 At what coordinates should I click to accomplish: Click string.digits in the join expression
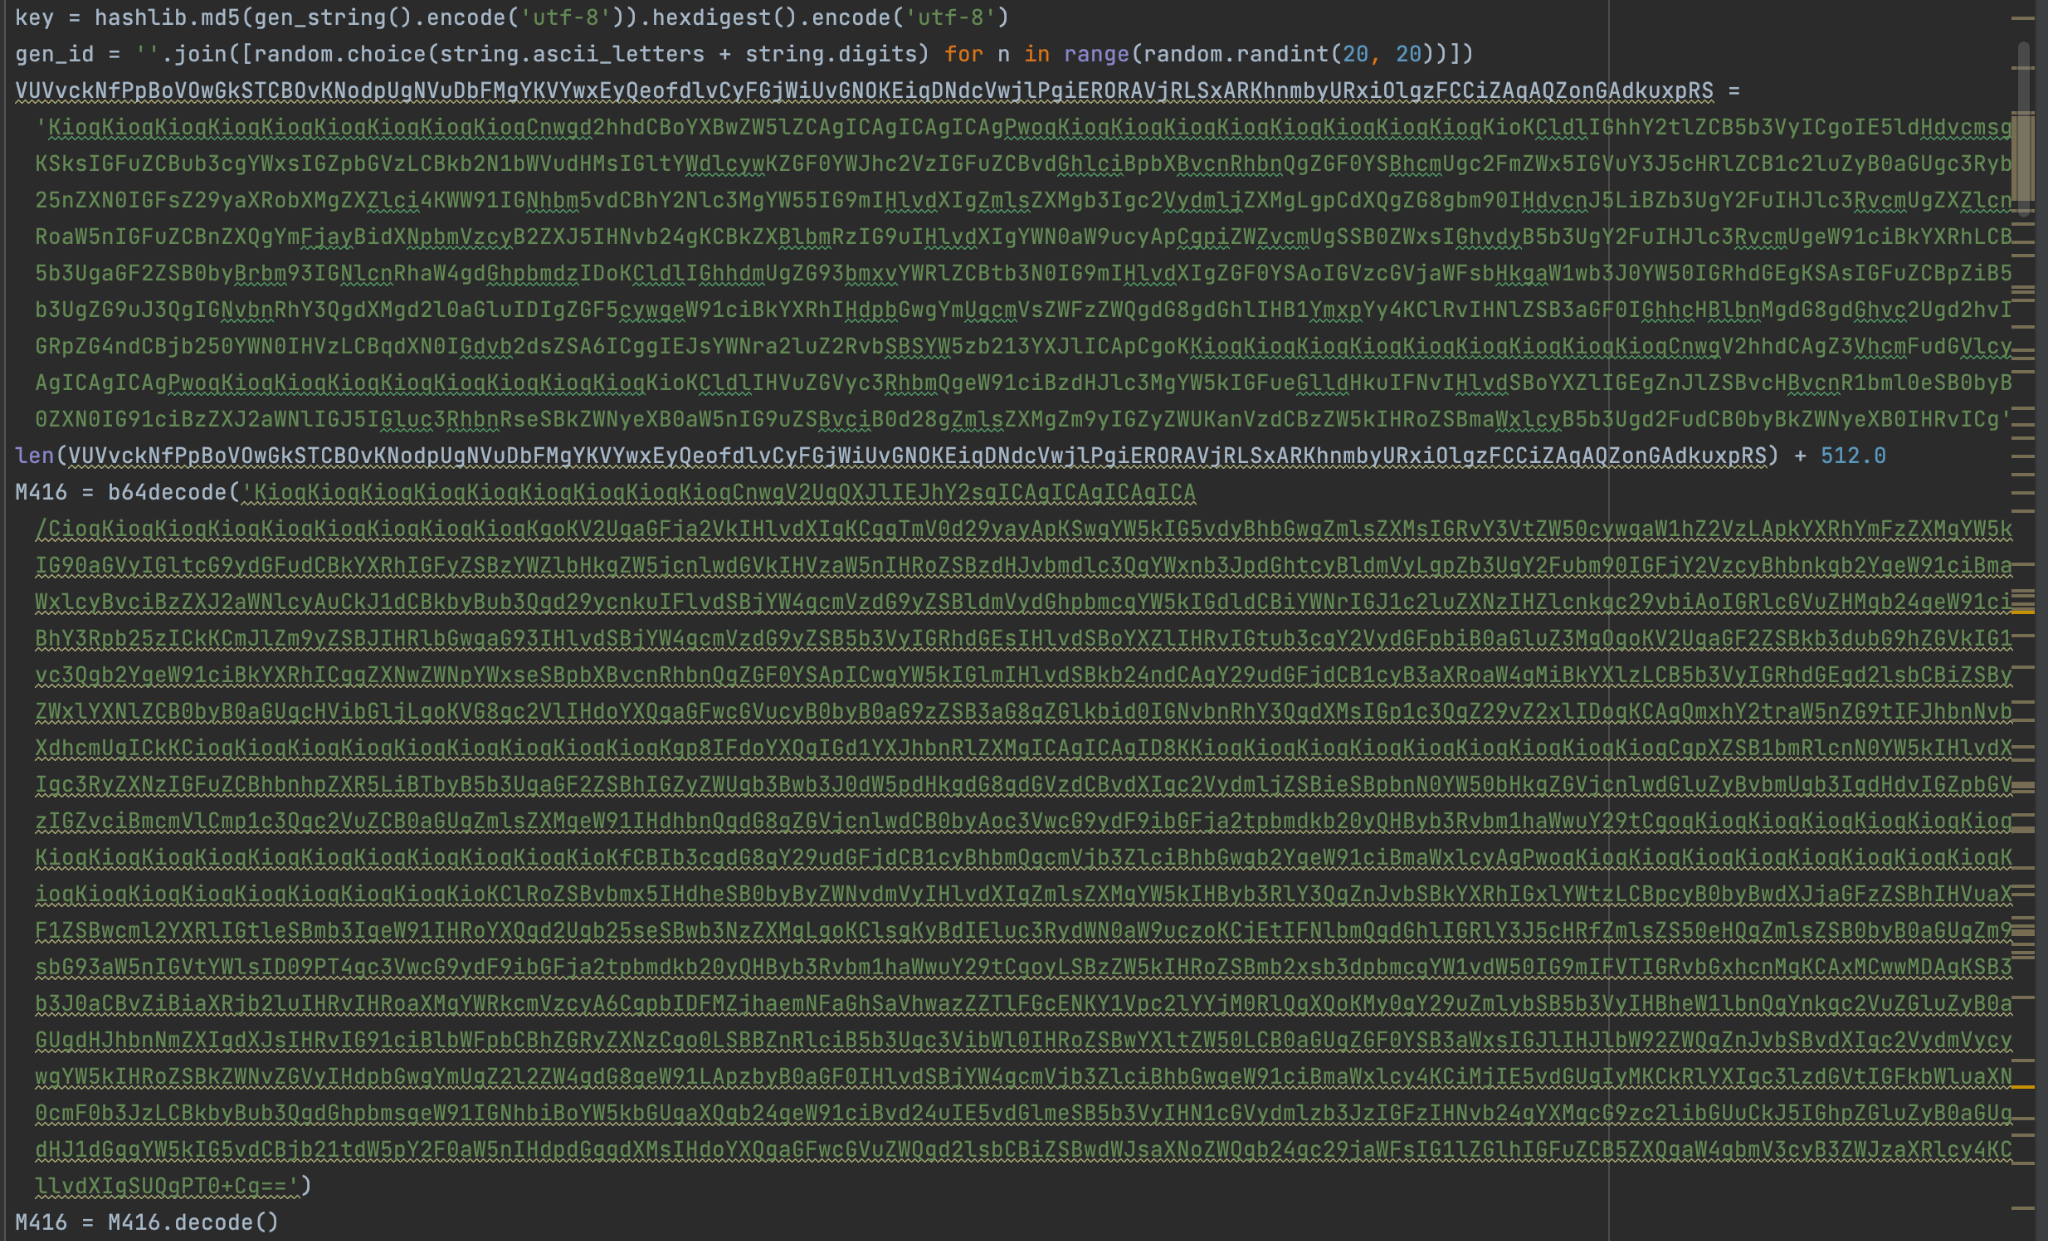[830, 54]
